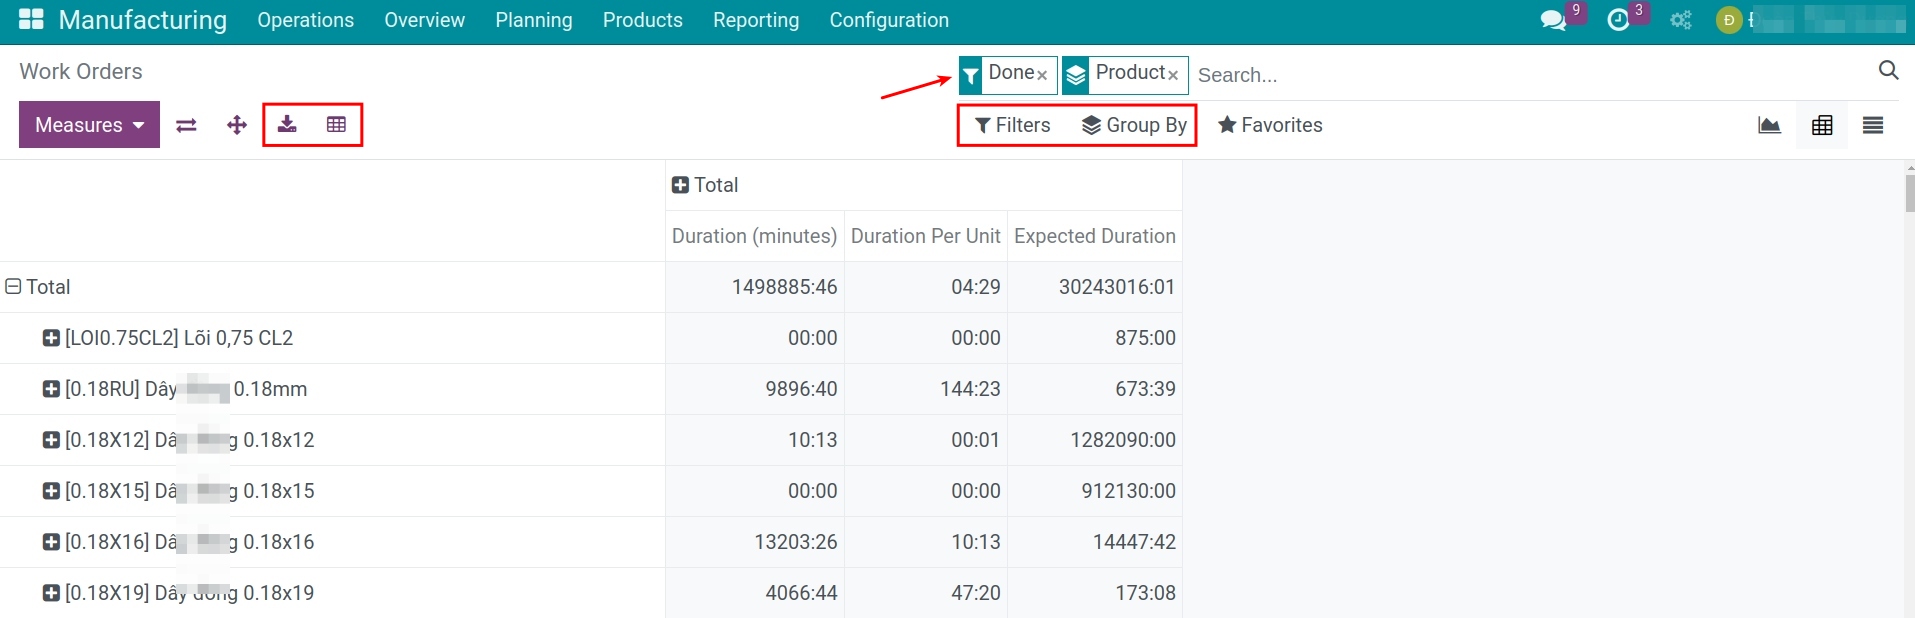Click the Manufacturing app title

143,20
